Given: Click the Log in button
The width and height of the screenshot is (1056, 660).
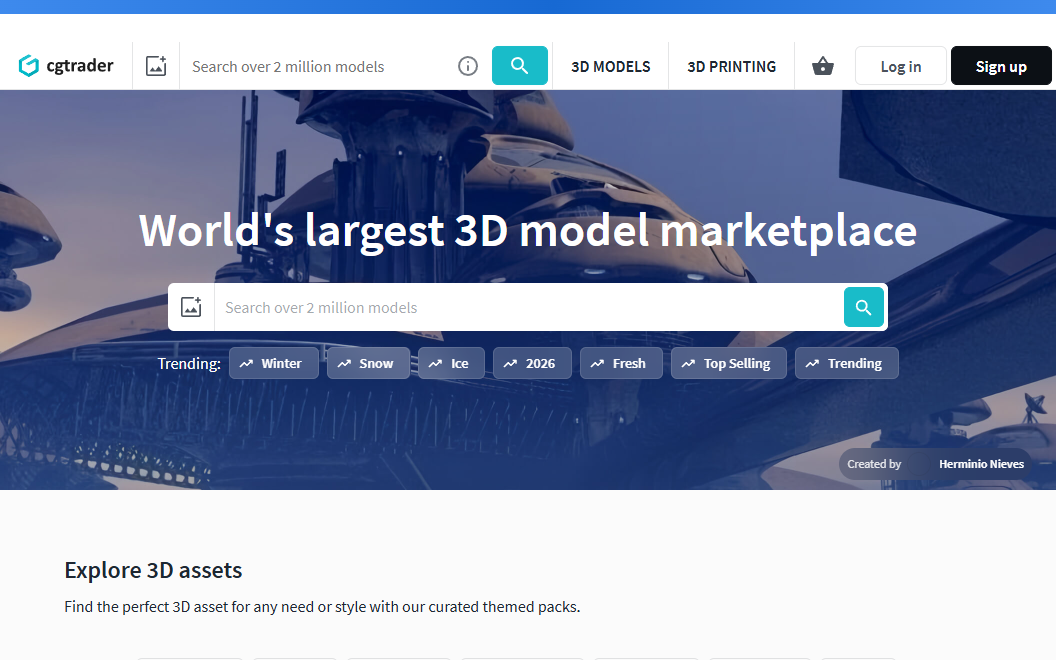Looking at the screenshot, I should coord(900,66).
